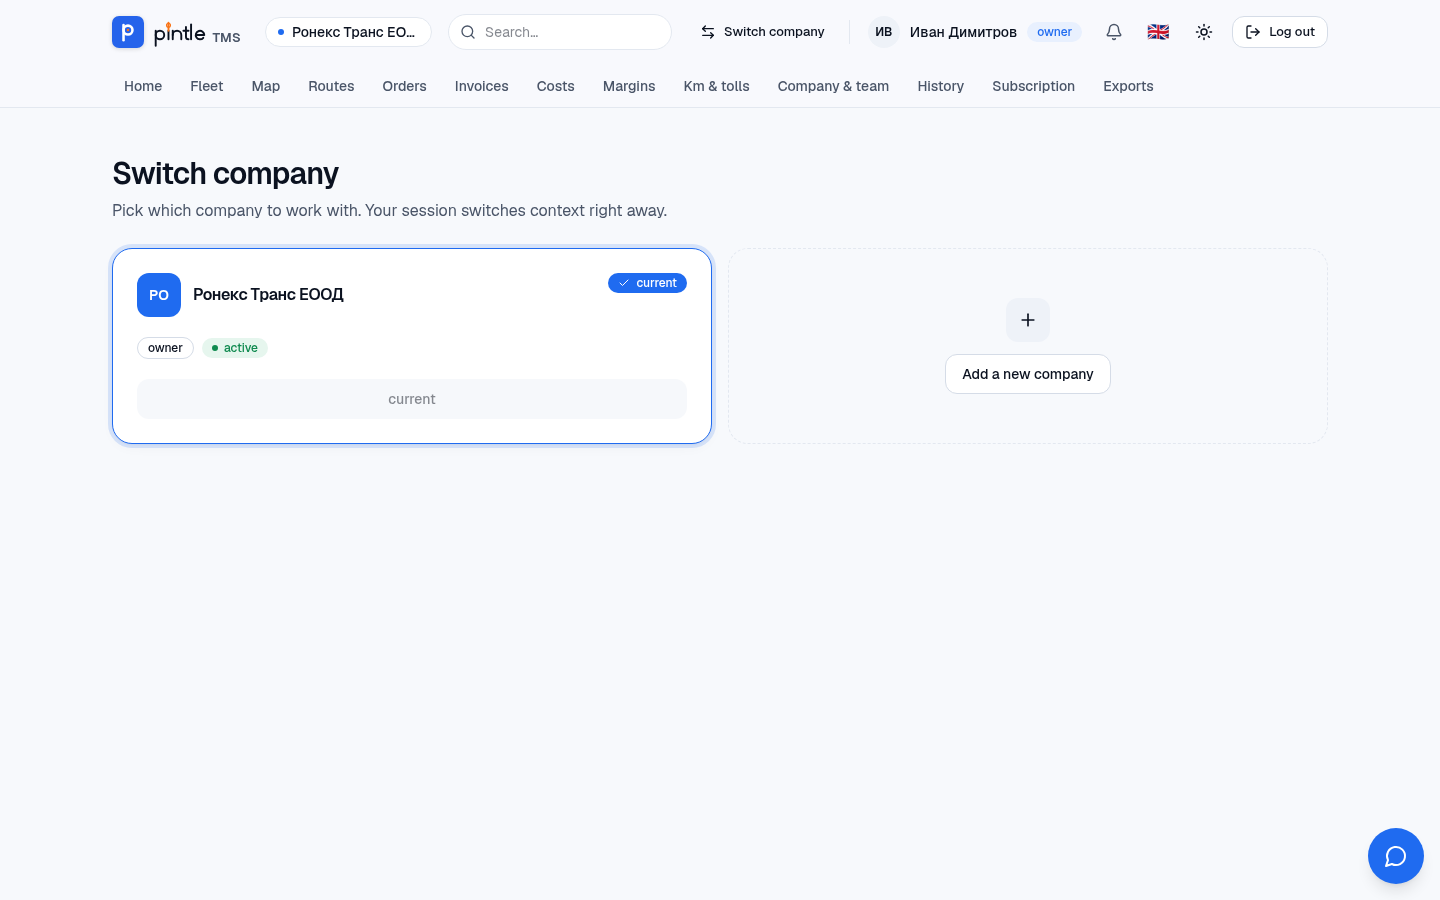Viewport: 1440px width, 900px height.
Task: Log out of the account
Action: [x=1280, y=32]
